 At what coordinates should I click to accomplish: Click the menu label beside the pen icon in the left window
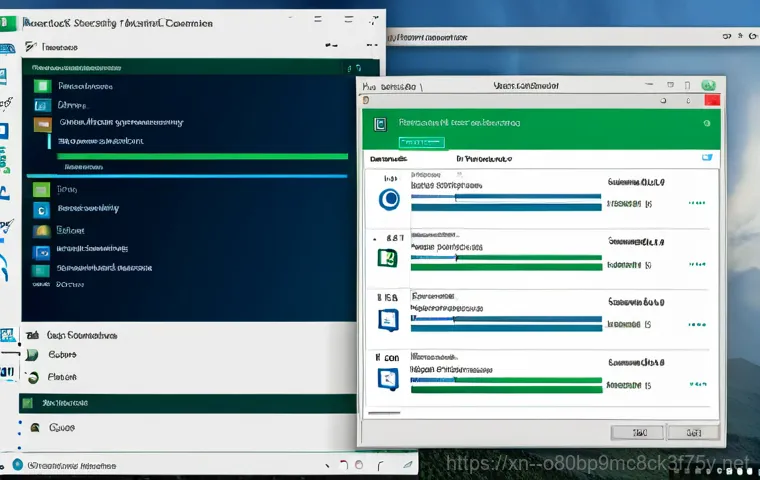[x=60, y=47]
